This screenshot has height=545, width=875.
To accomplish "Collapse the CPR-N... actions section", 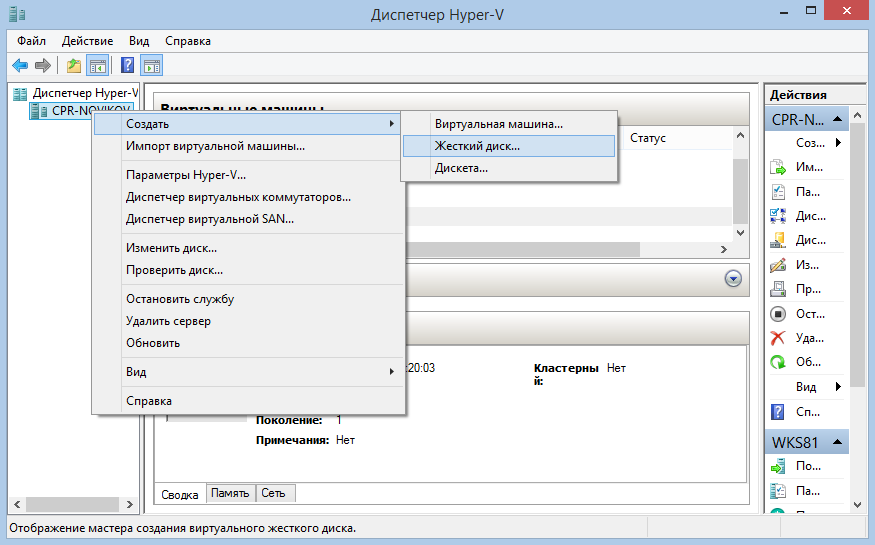I will 841,119.
